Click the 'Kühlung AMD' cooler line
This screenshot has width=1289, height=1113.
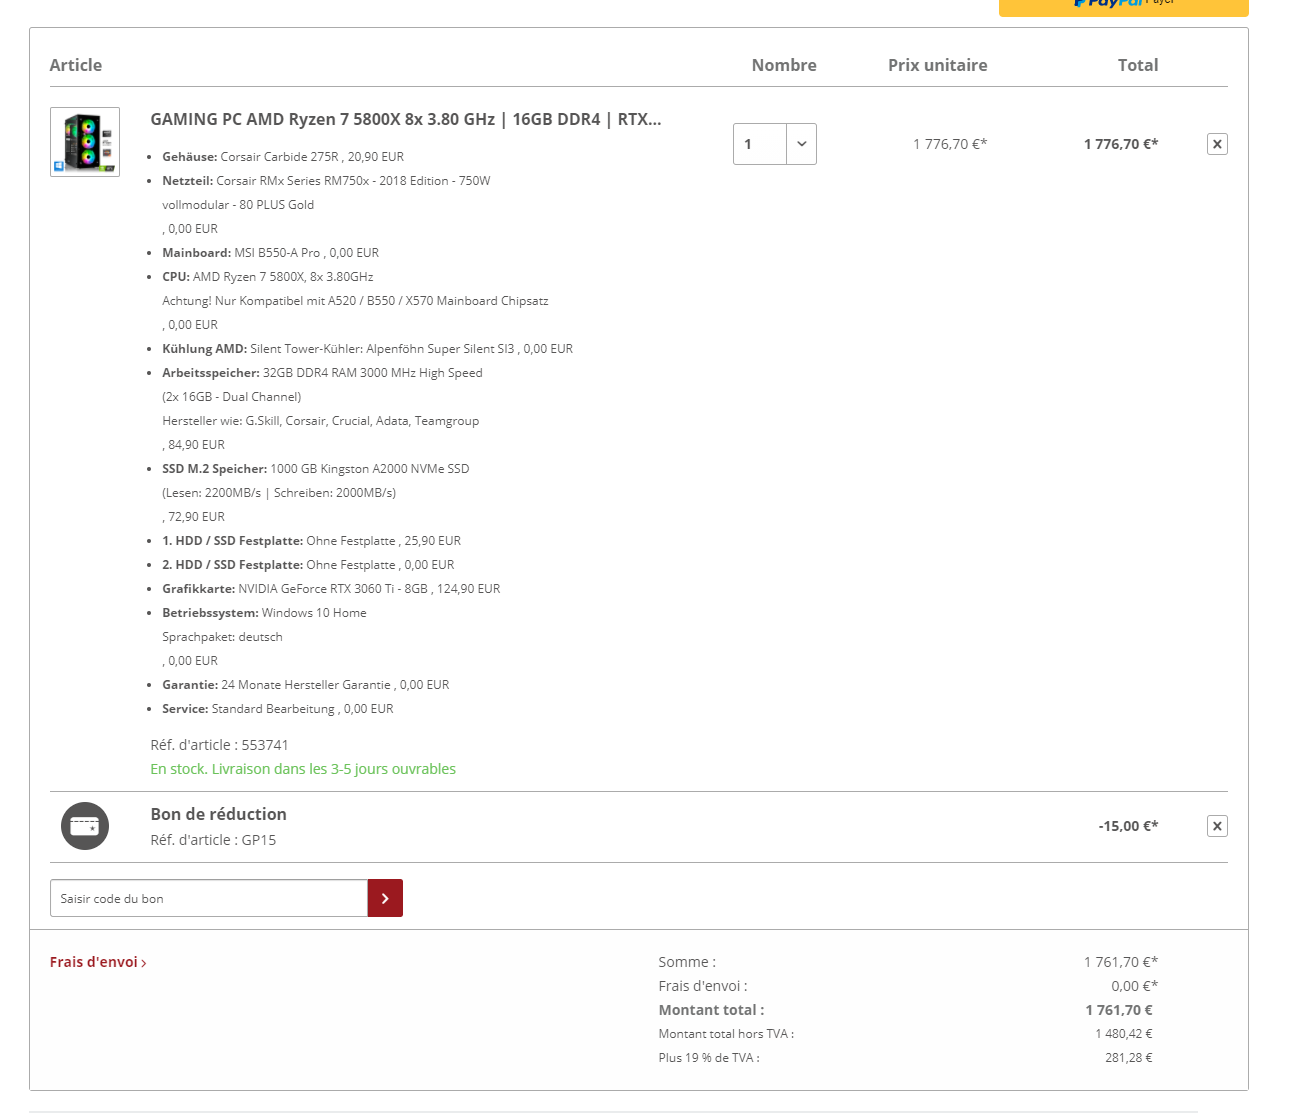368,349
